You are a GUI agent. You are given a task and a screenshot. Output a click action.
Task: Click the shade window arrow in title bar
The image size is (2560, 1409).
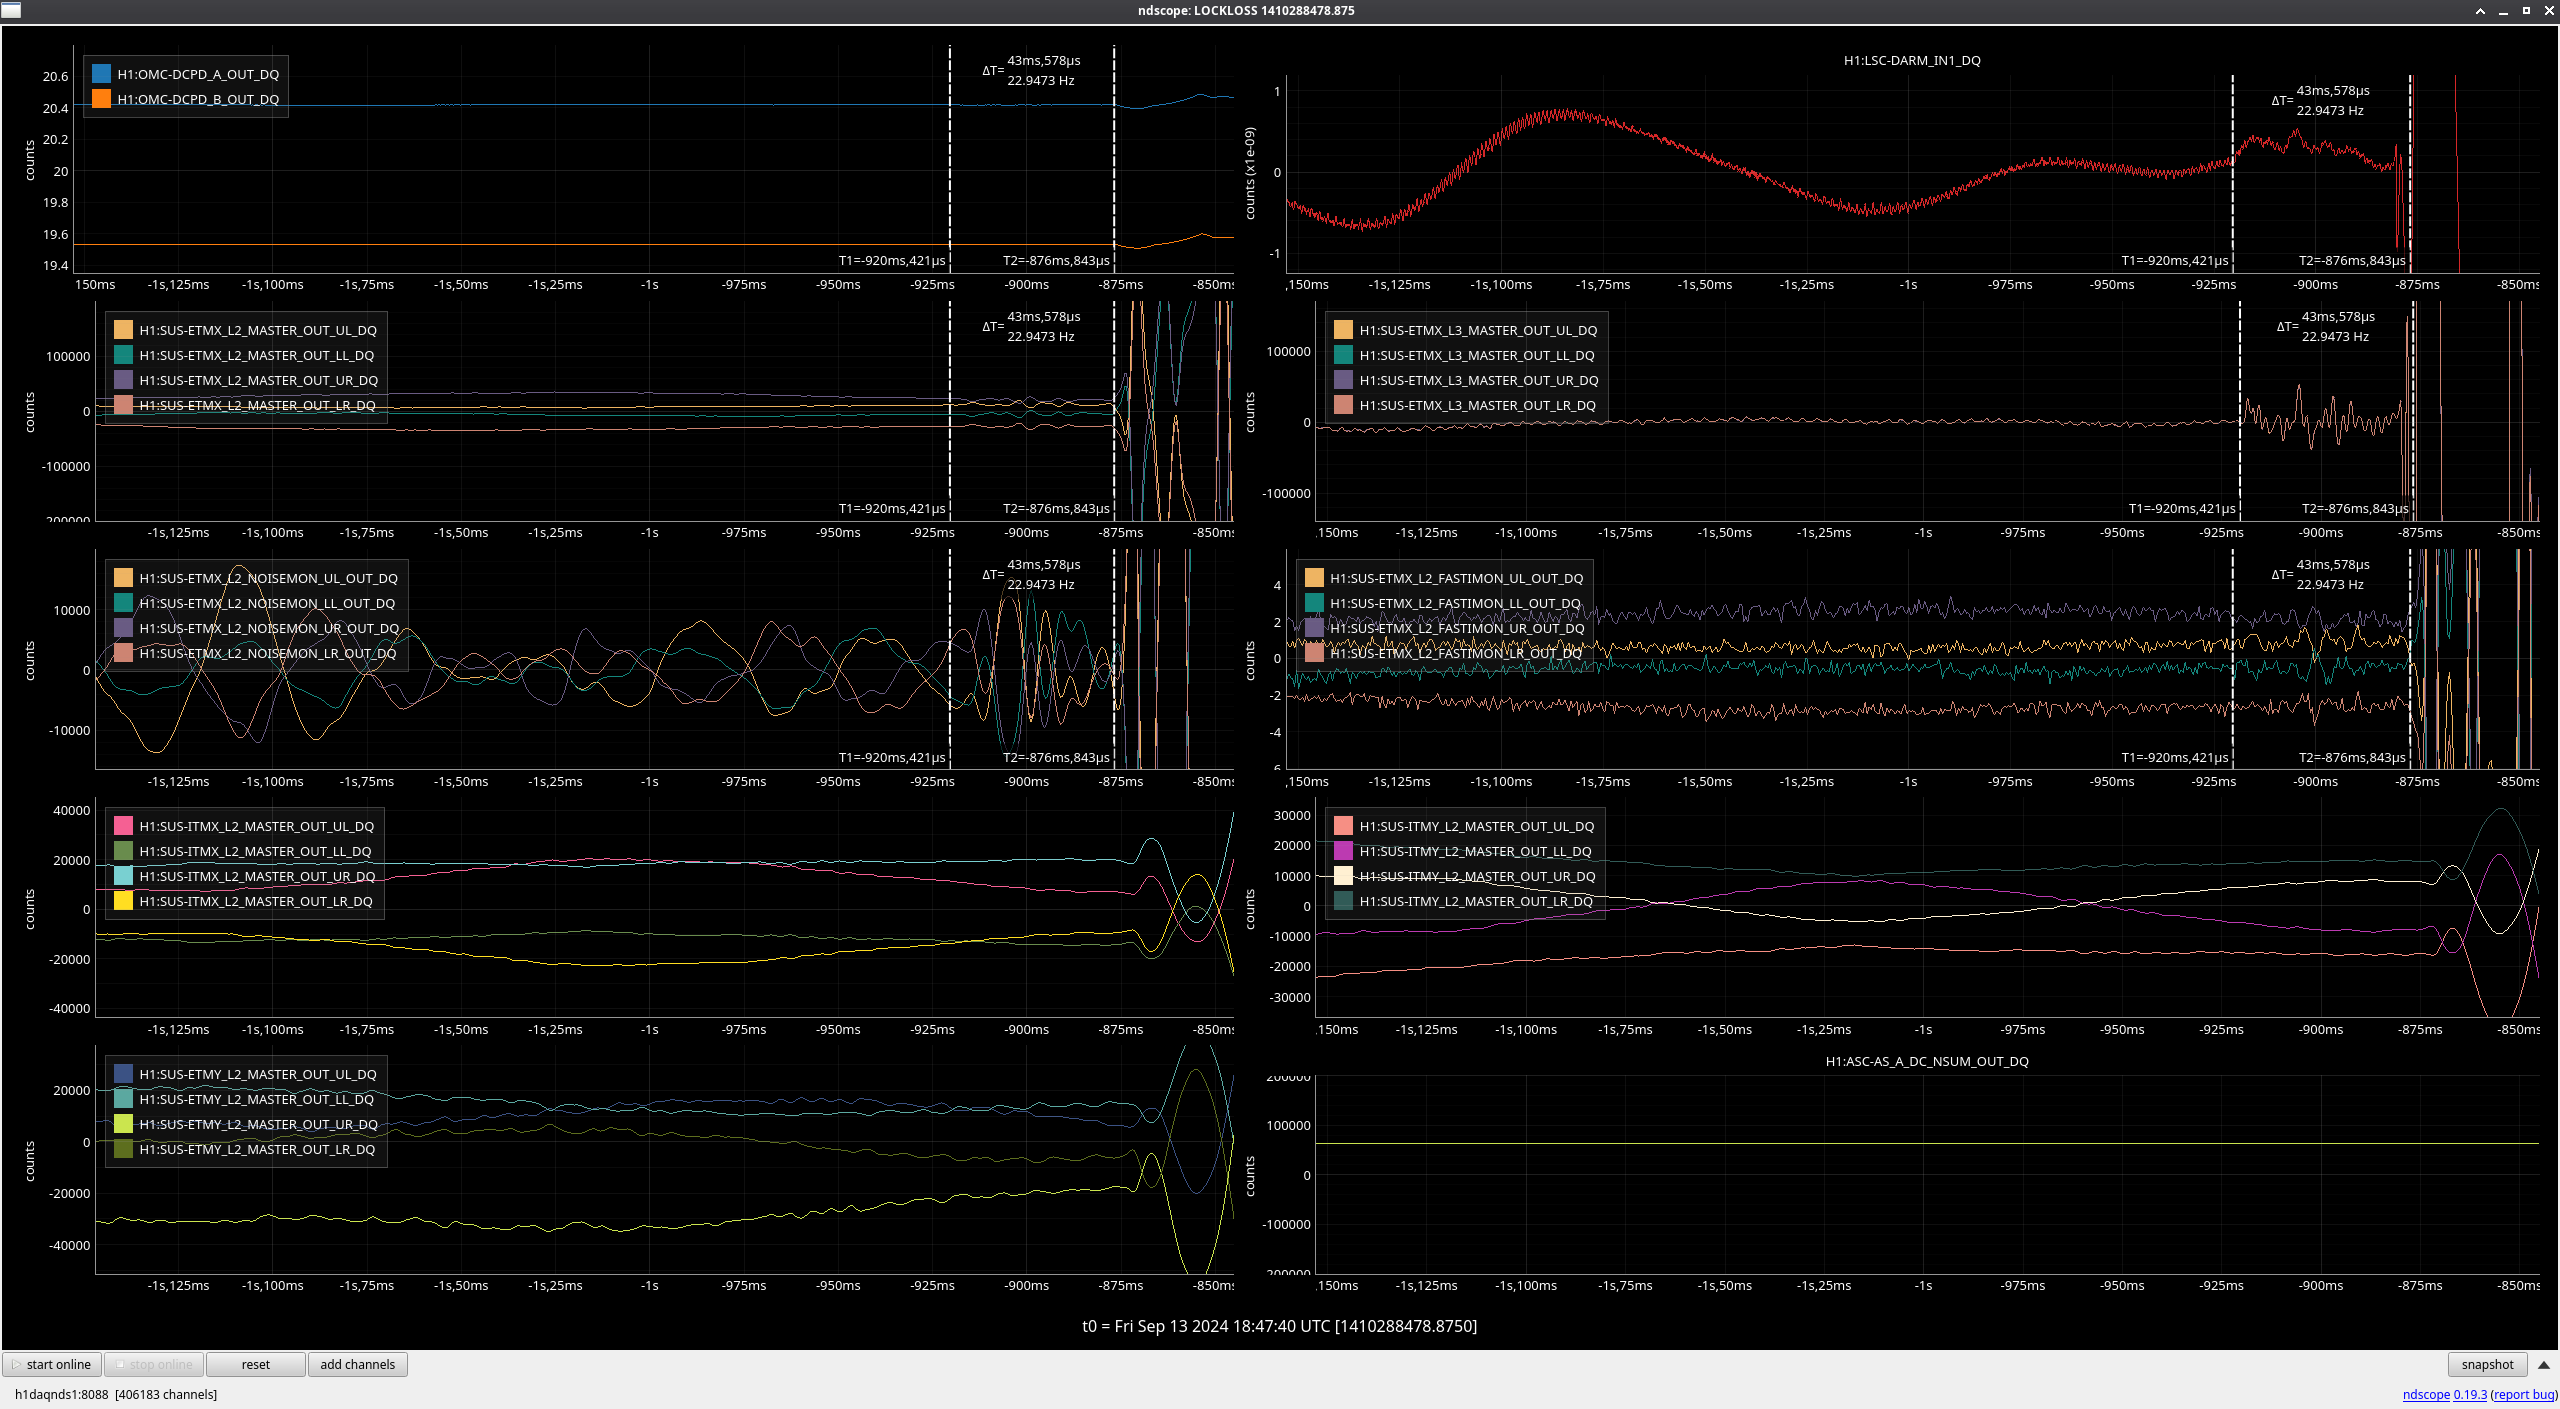coord(2480,10)
